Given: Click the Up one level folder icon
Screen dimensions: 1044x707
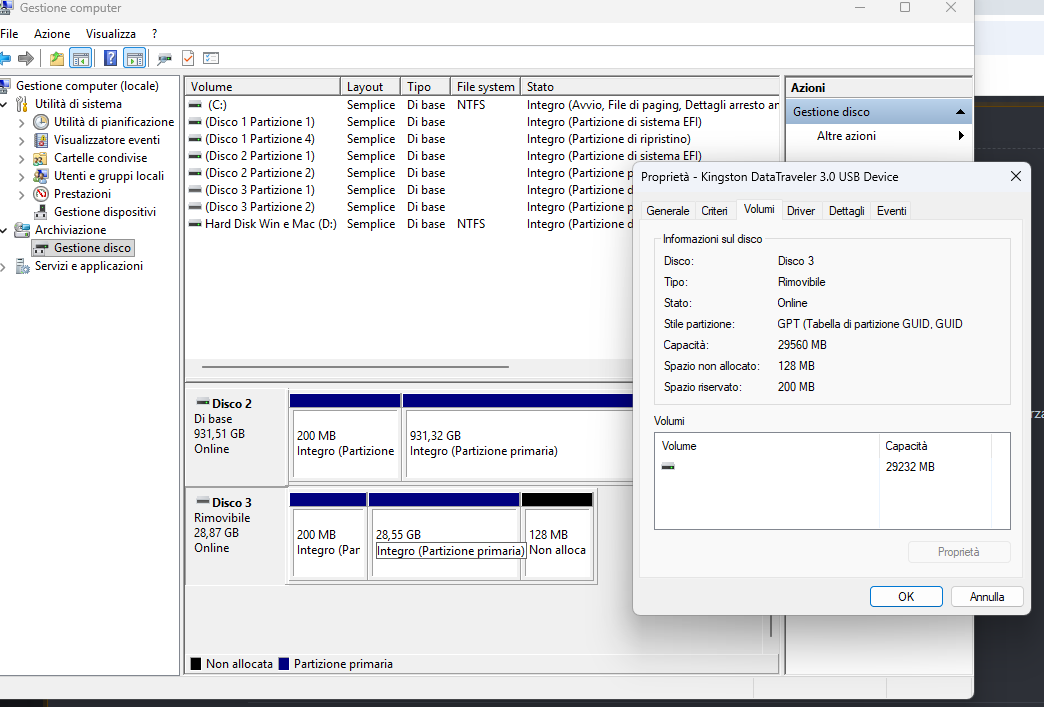Looking at the screenshot, I should pyautogui.click(x=57, y=58).
